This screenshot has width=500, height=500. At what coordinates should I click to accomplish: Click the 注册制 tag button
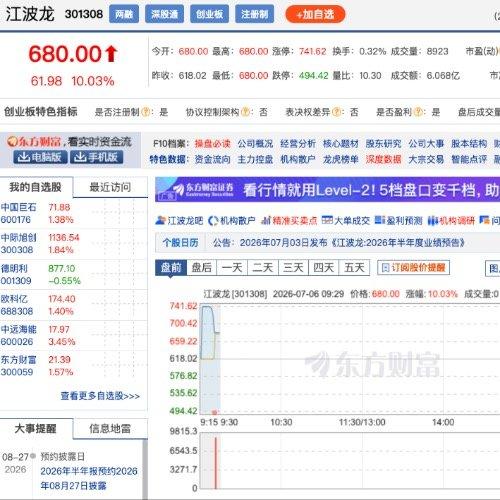tap(254, 14)
